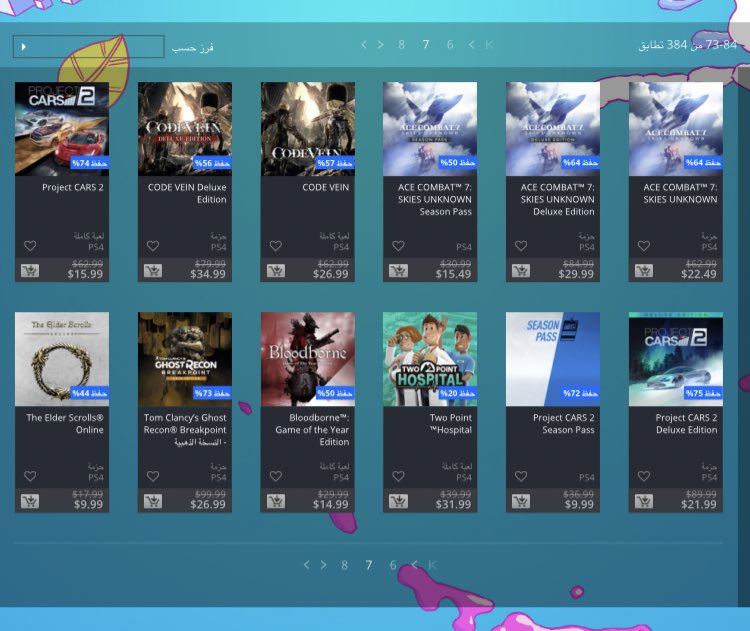The width and height of the screenshot is (750, 631).
Task: Click Ghost Recon Breakpoint cover thumbnail
Action: click(x=185, y=359)
